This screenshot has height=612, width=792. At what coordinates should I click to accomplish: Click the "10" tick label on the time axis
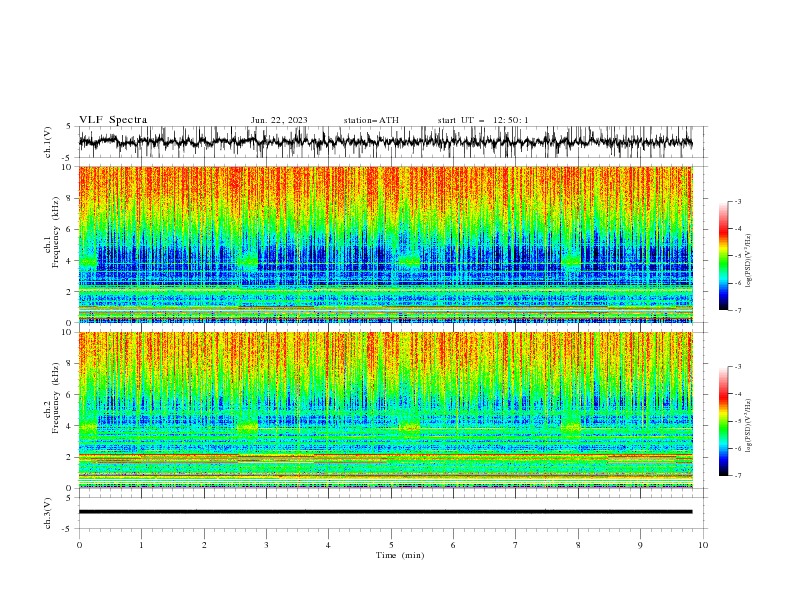click(x=703, y=545)
